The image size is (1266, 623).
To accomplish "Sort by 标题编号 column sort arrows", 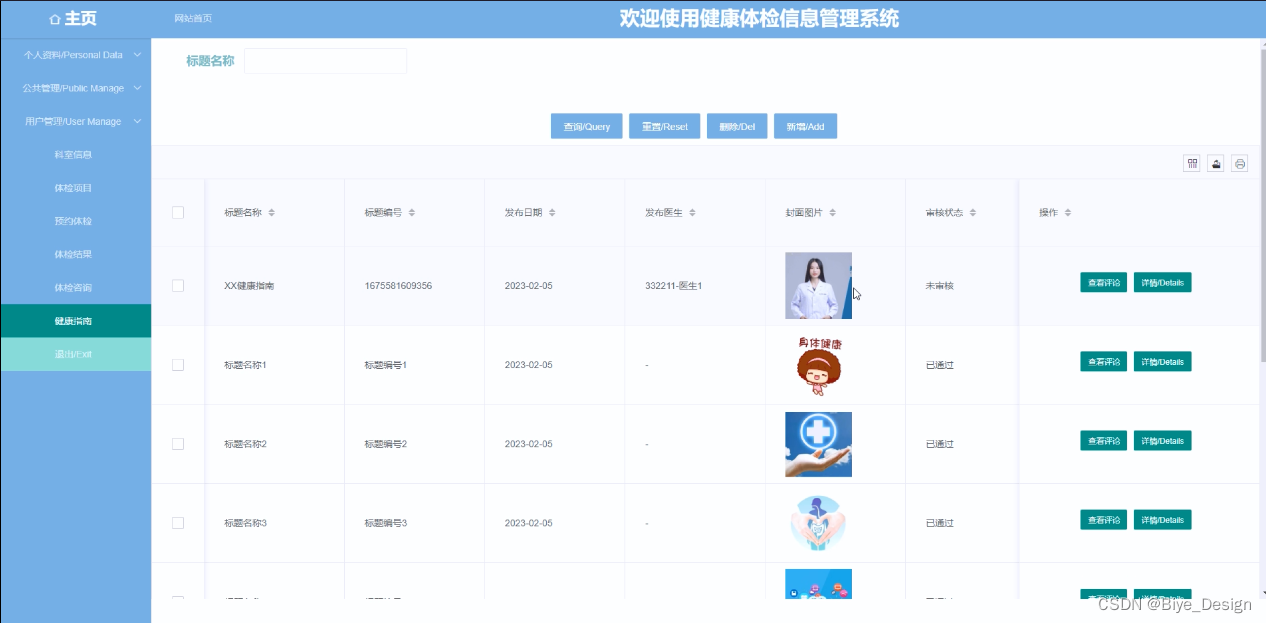I will click(x=411, y=213).
